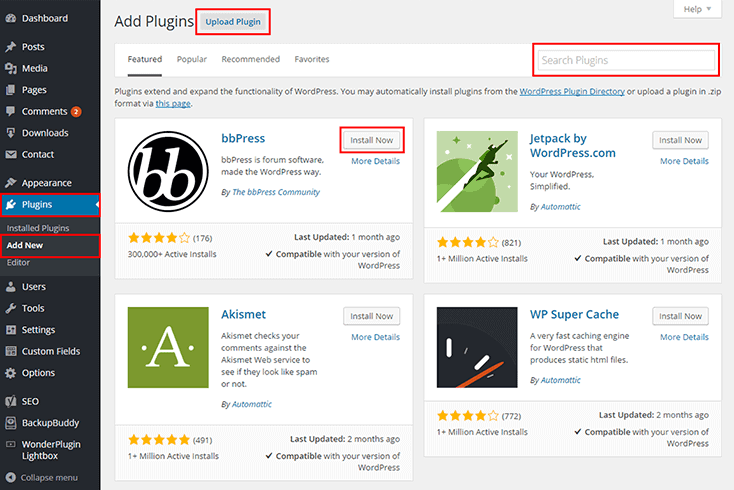This screenshot has width=734, height=490.
Task: Open the bbPress logo thumbnail
Action: point(168,171)
